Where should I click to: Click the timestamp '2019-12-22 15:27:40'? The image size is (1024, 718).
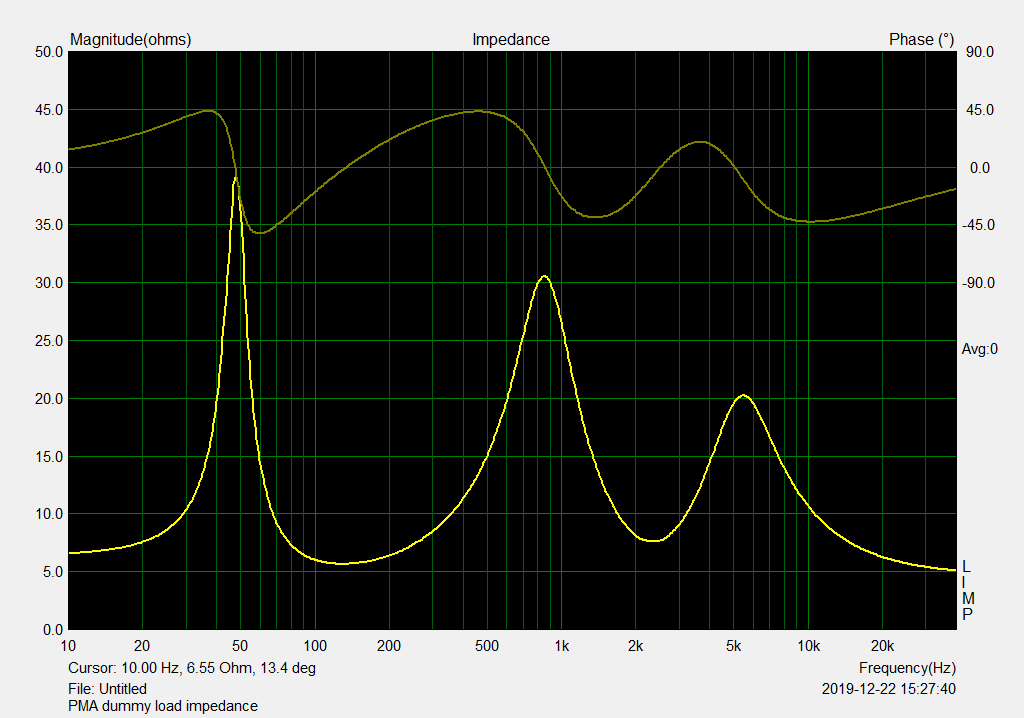[x=889, y=689]
